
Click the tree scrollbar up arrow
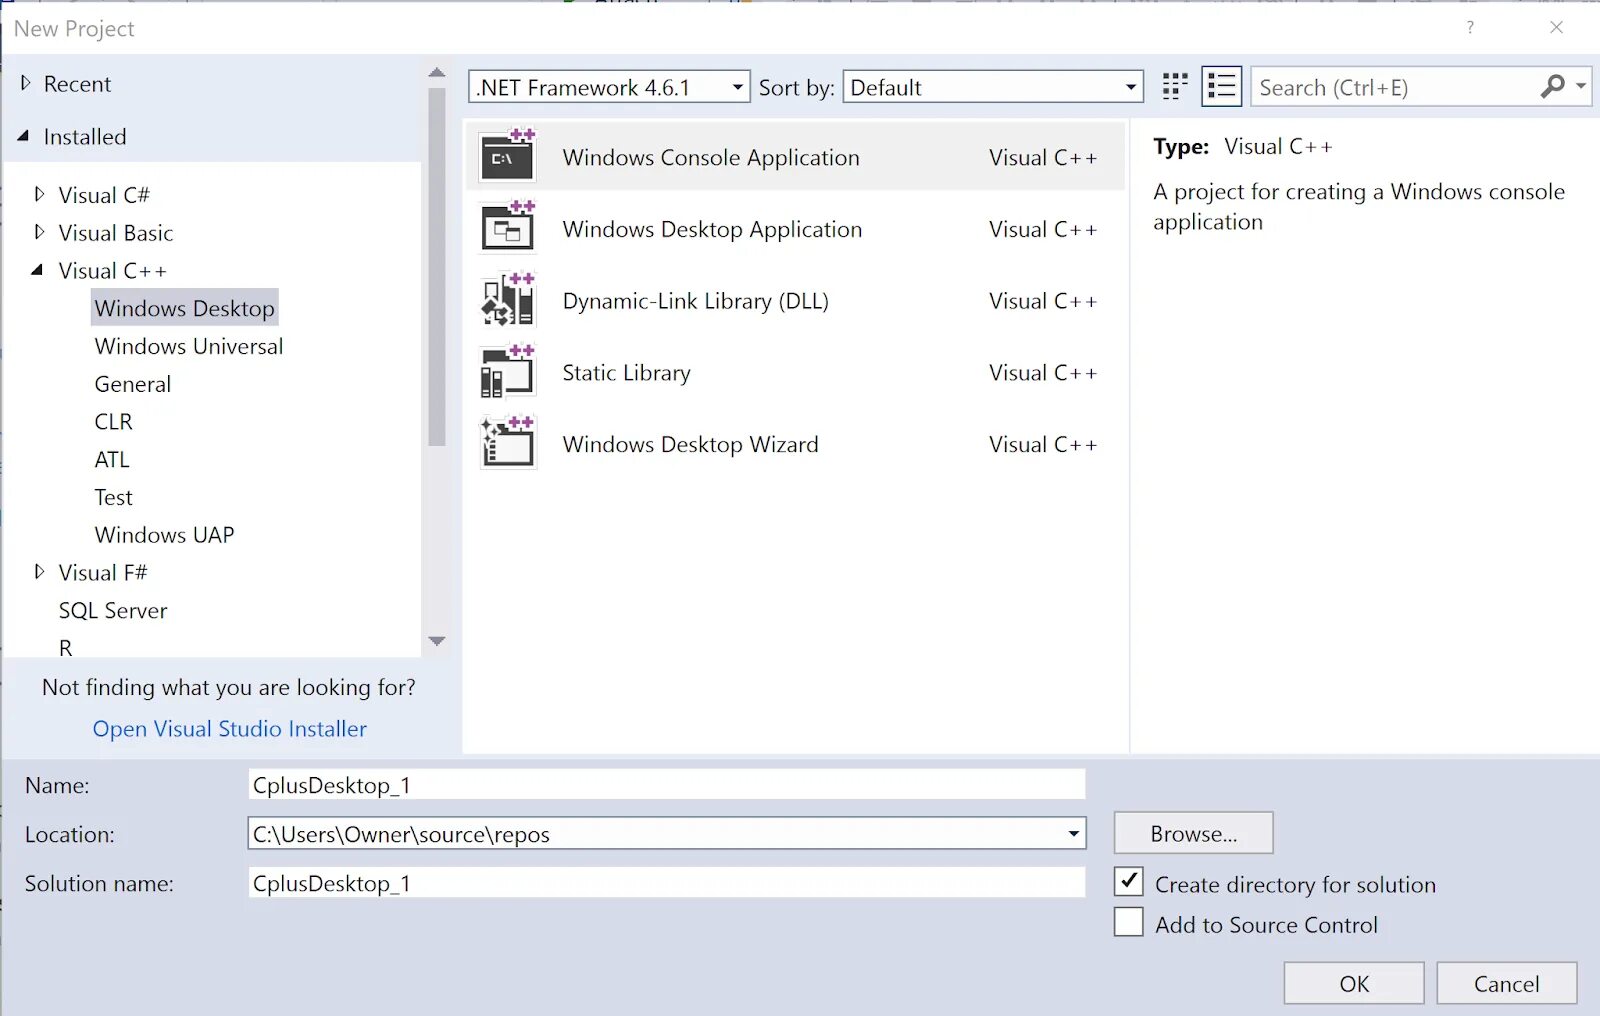point(437,73)
